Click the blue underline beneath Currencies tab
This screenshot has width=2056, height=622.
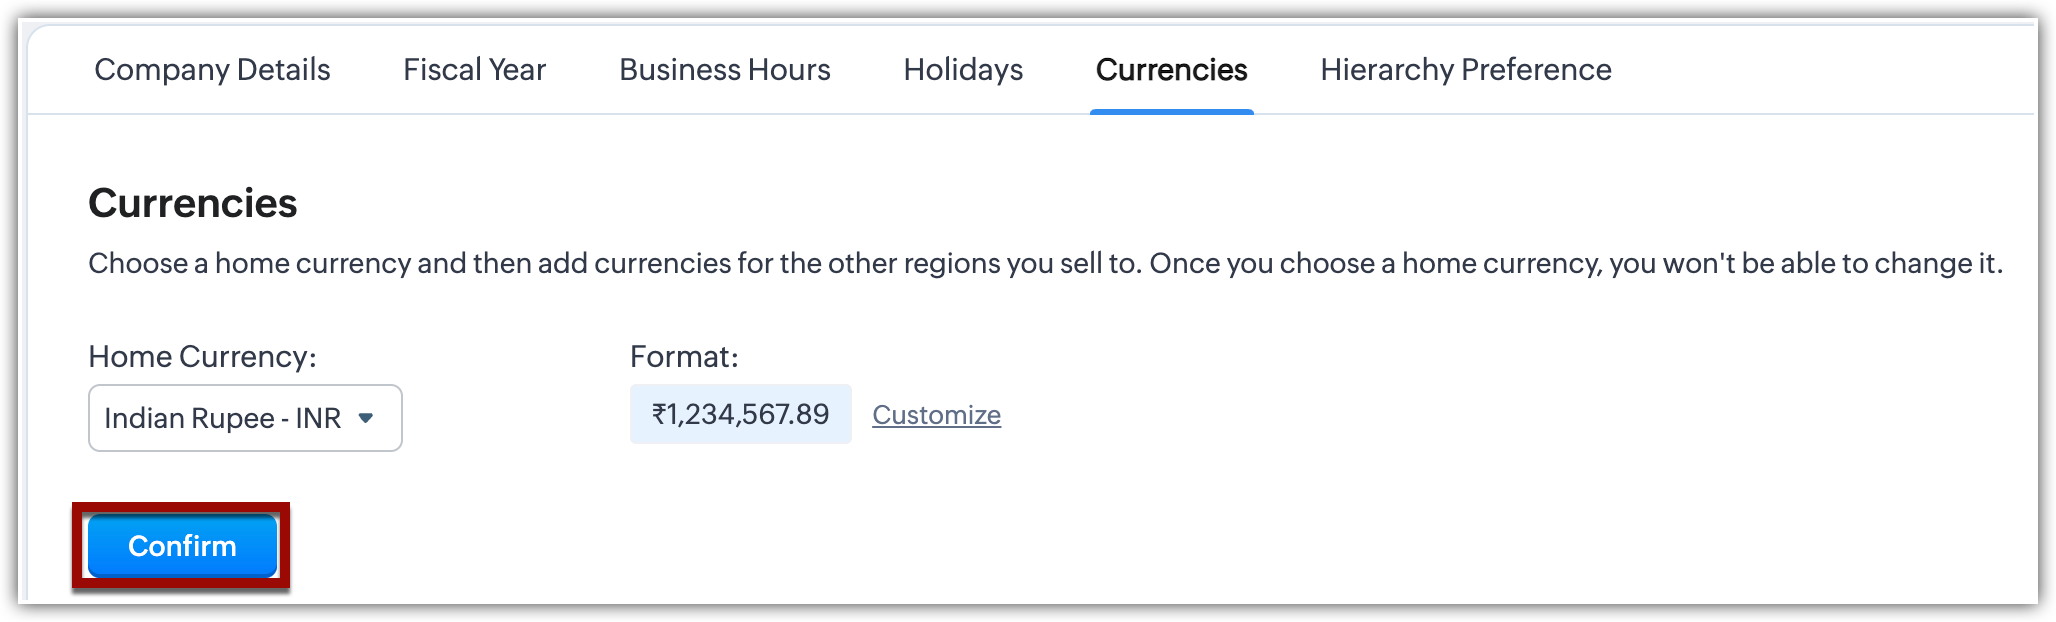pyautogui.click(x=1171, y=112)
